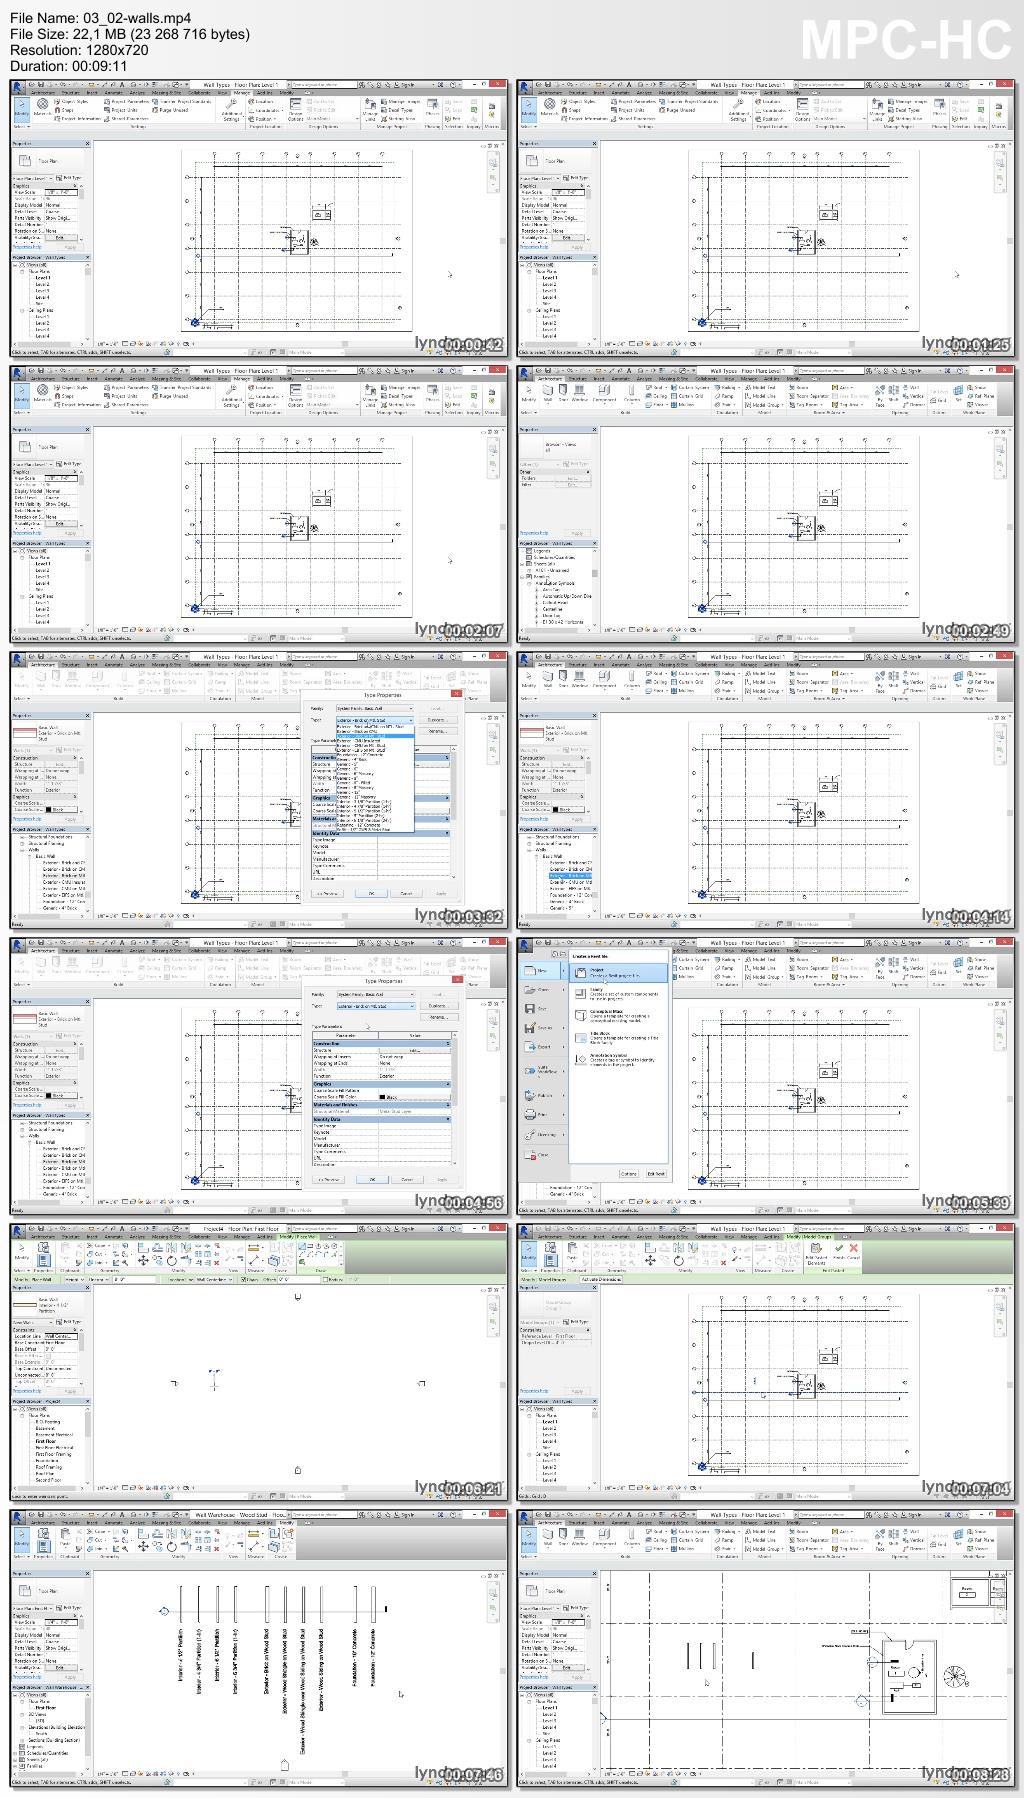Click Modify tool in the 00:06:21 ribbon
Viewport: 1024px width, 1798px height.
(x=21, y=1251)
